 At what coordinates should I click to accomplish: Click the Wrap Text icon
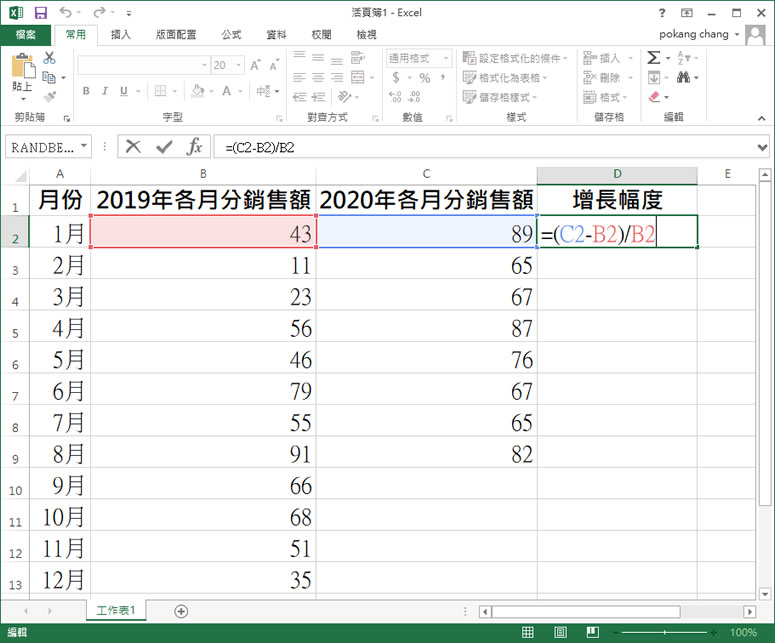(x=358, y=57)
